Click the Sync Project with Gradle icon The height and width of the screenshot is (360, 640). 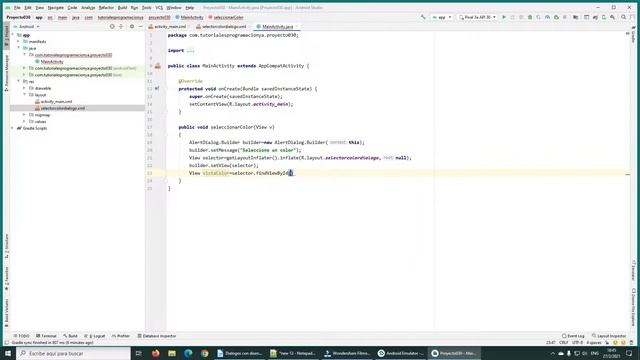(595, 17)
